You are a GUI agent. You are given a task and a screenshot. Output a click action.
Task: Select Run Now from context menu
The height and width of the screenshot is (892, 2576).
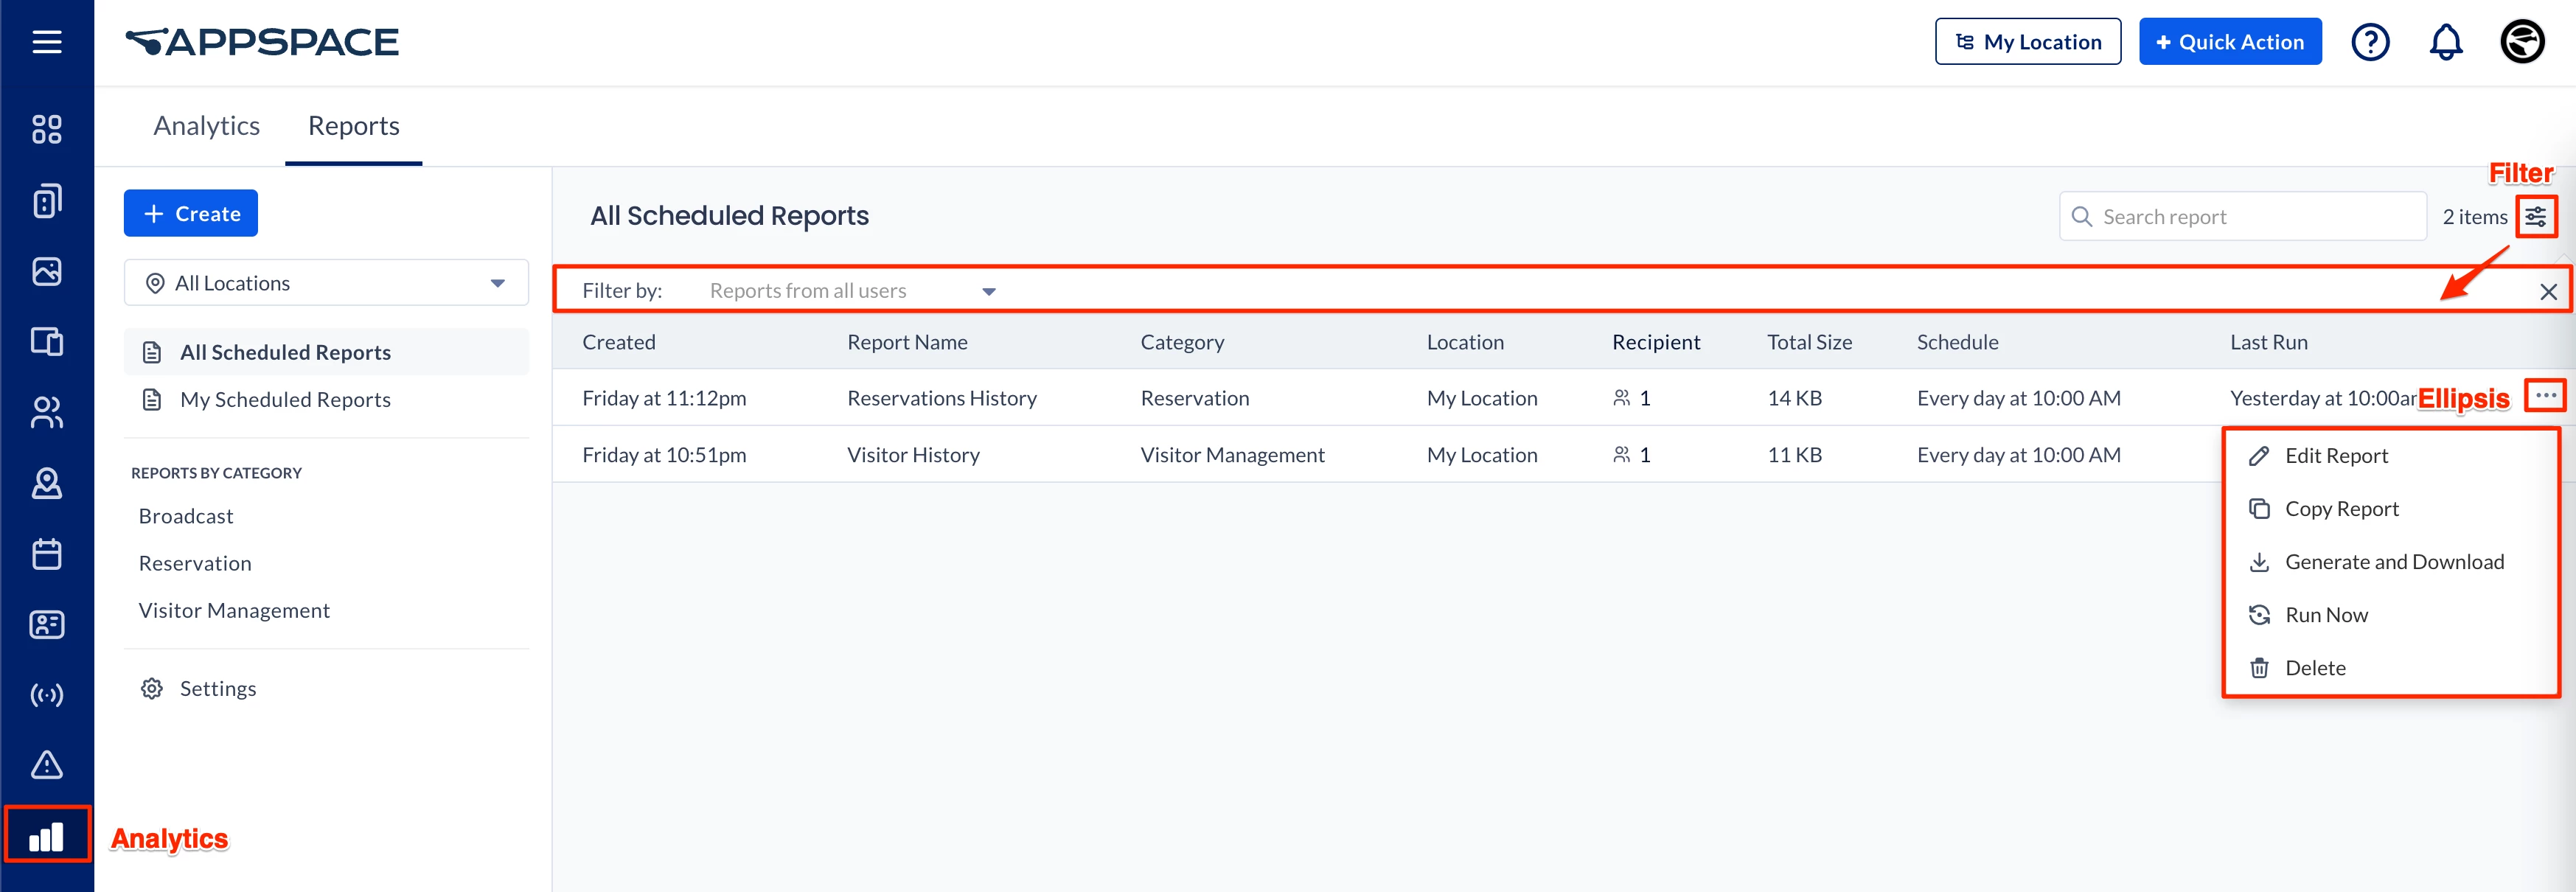[2326, 615]
